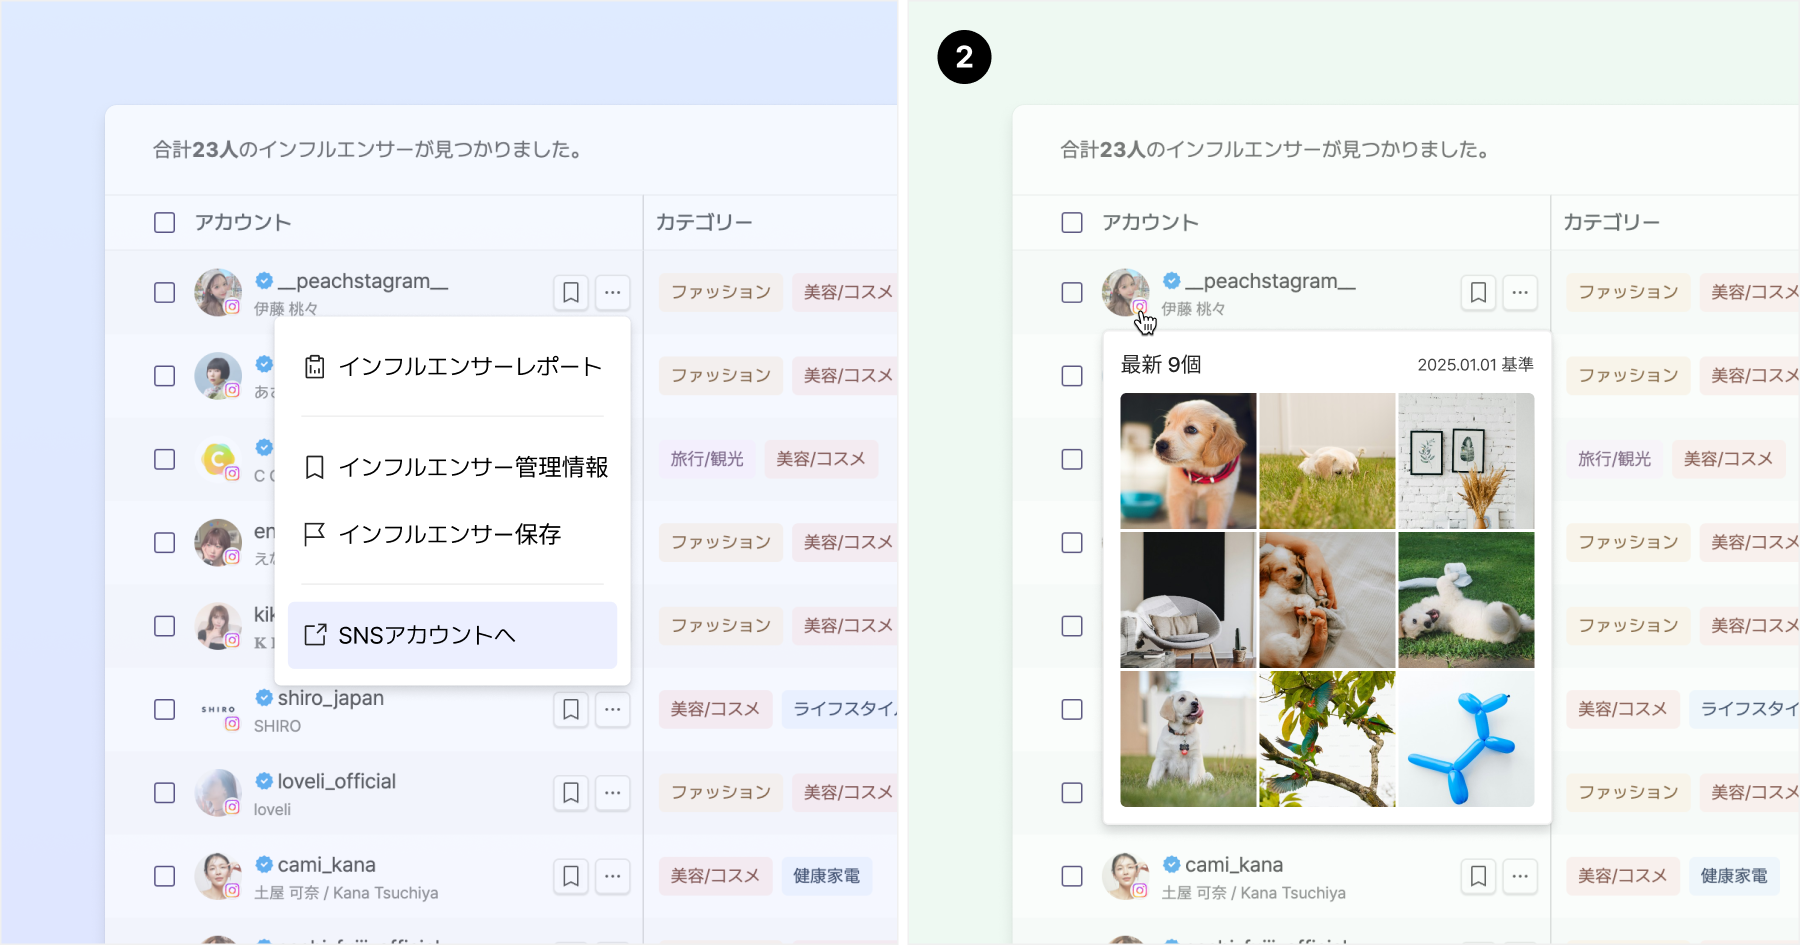This screenshot has width=1800, height=945.
Task: Open the cami_kana account name in right panel
Action: point(1234,864)
